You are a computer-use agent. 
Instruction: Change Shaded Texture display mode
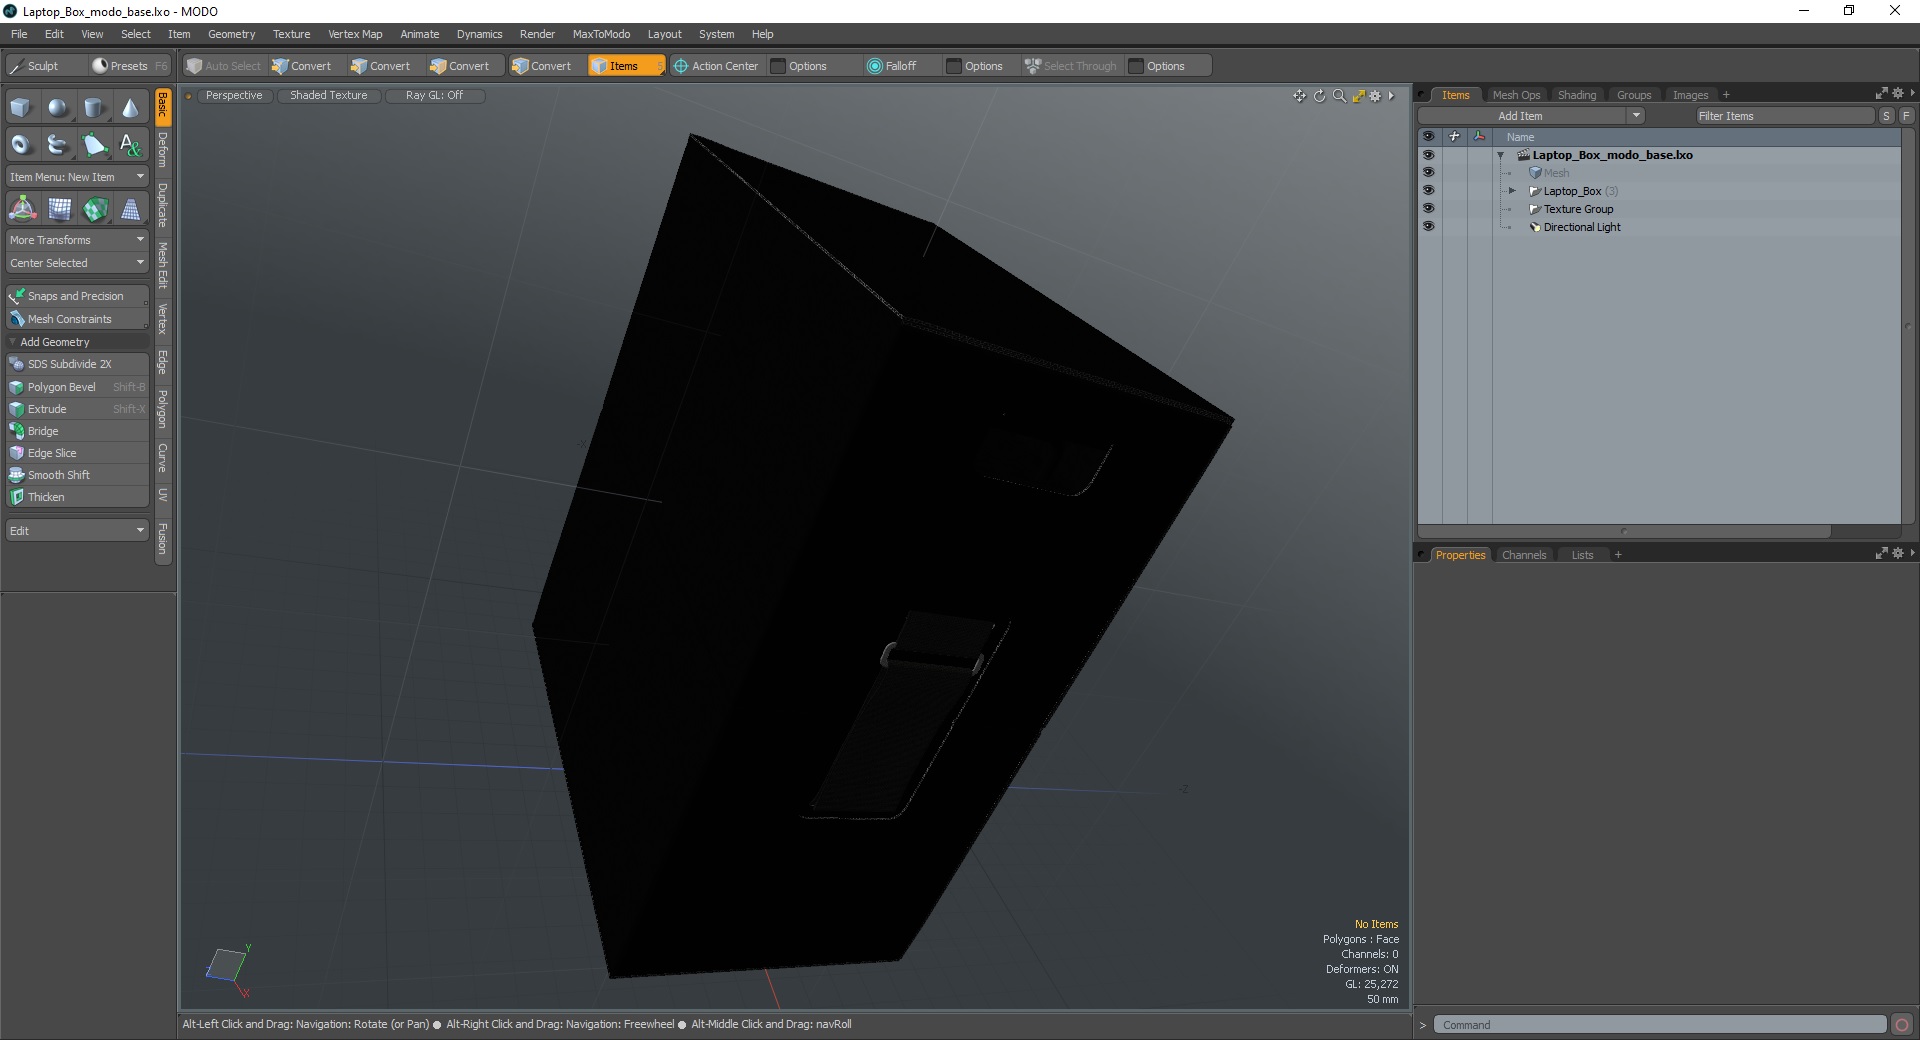329,96
